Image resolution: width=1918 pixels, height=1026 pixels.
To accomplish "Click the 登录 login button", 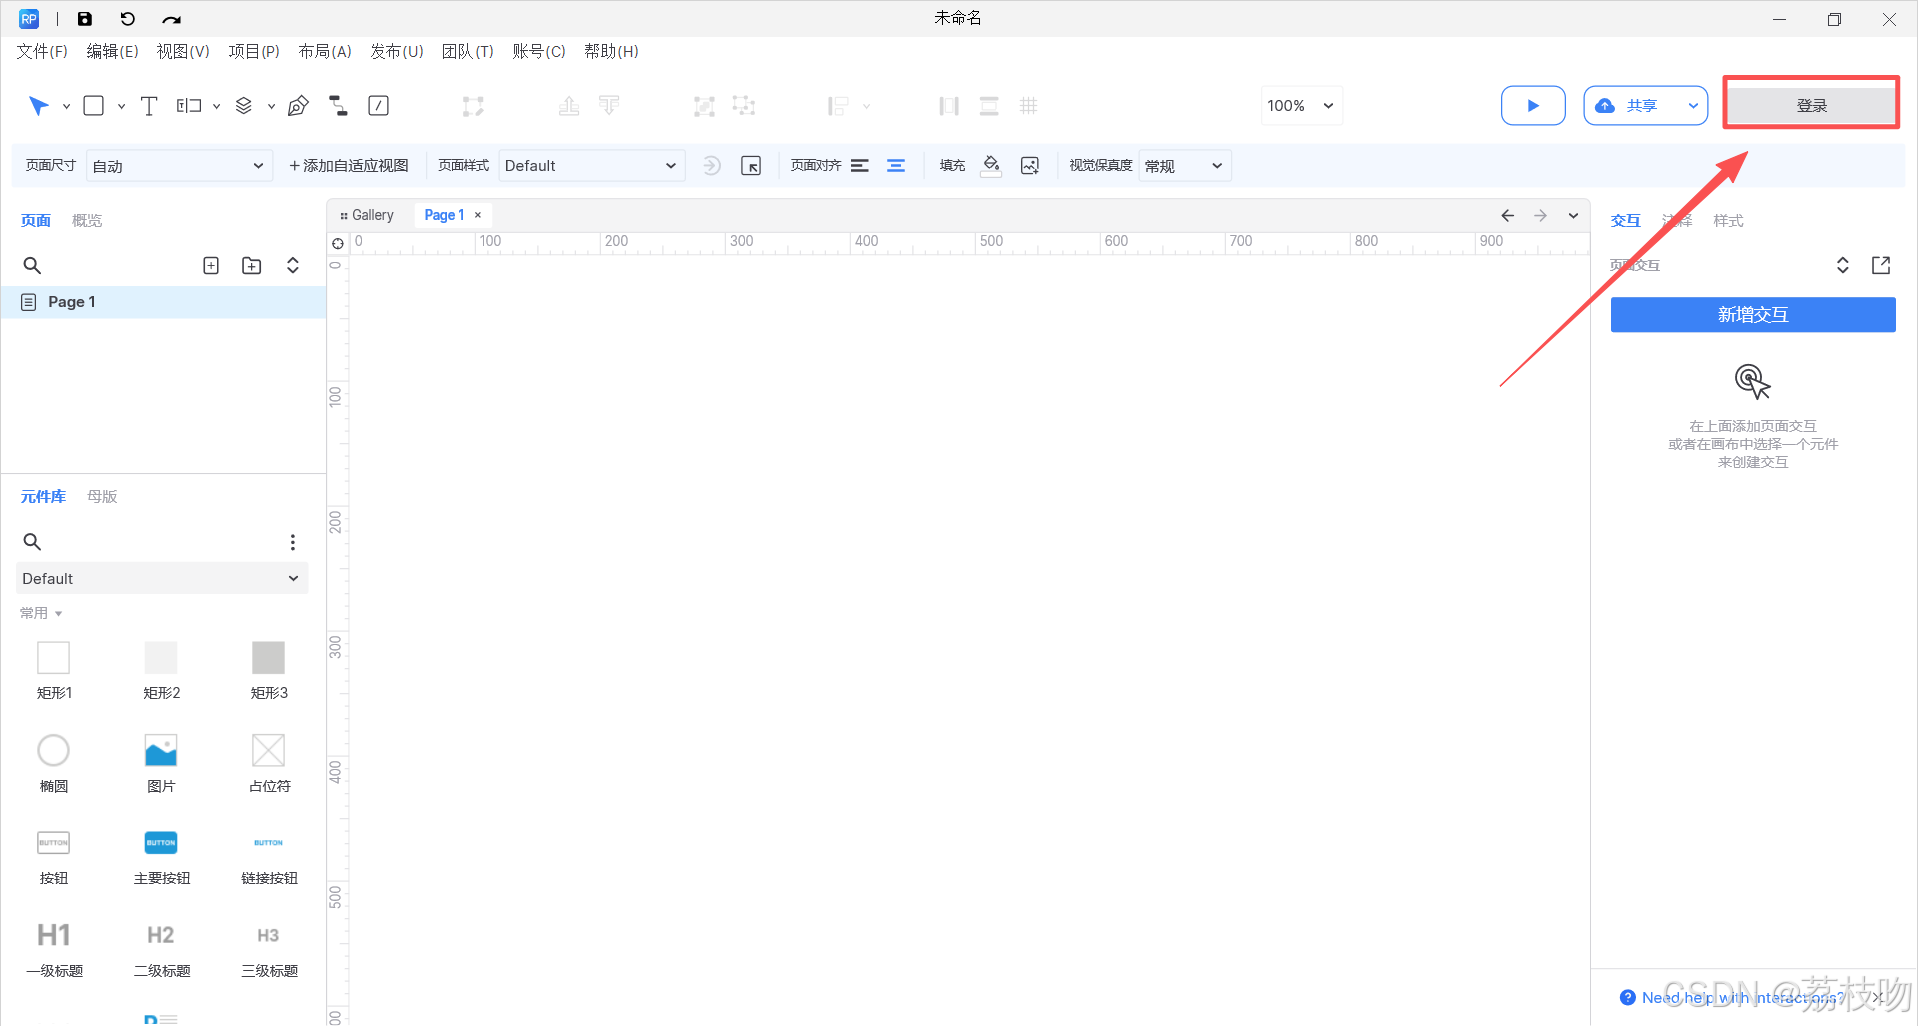I will point(1811,106).
